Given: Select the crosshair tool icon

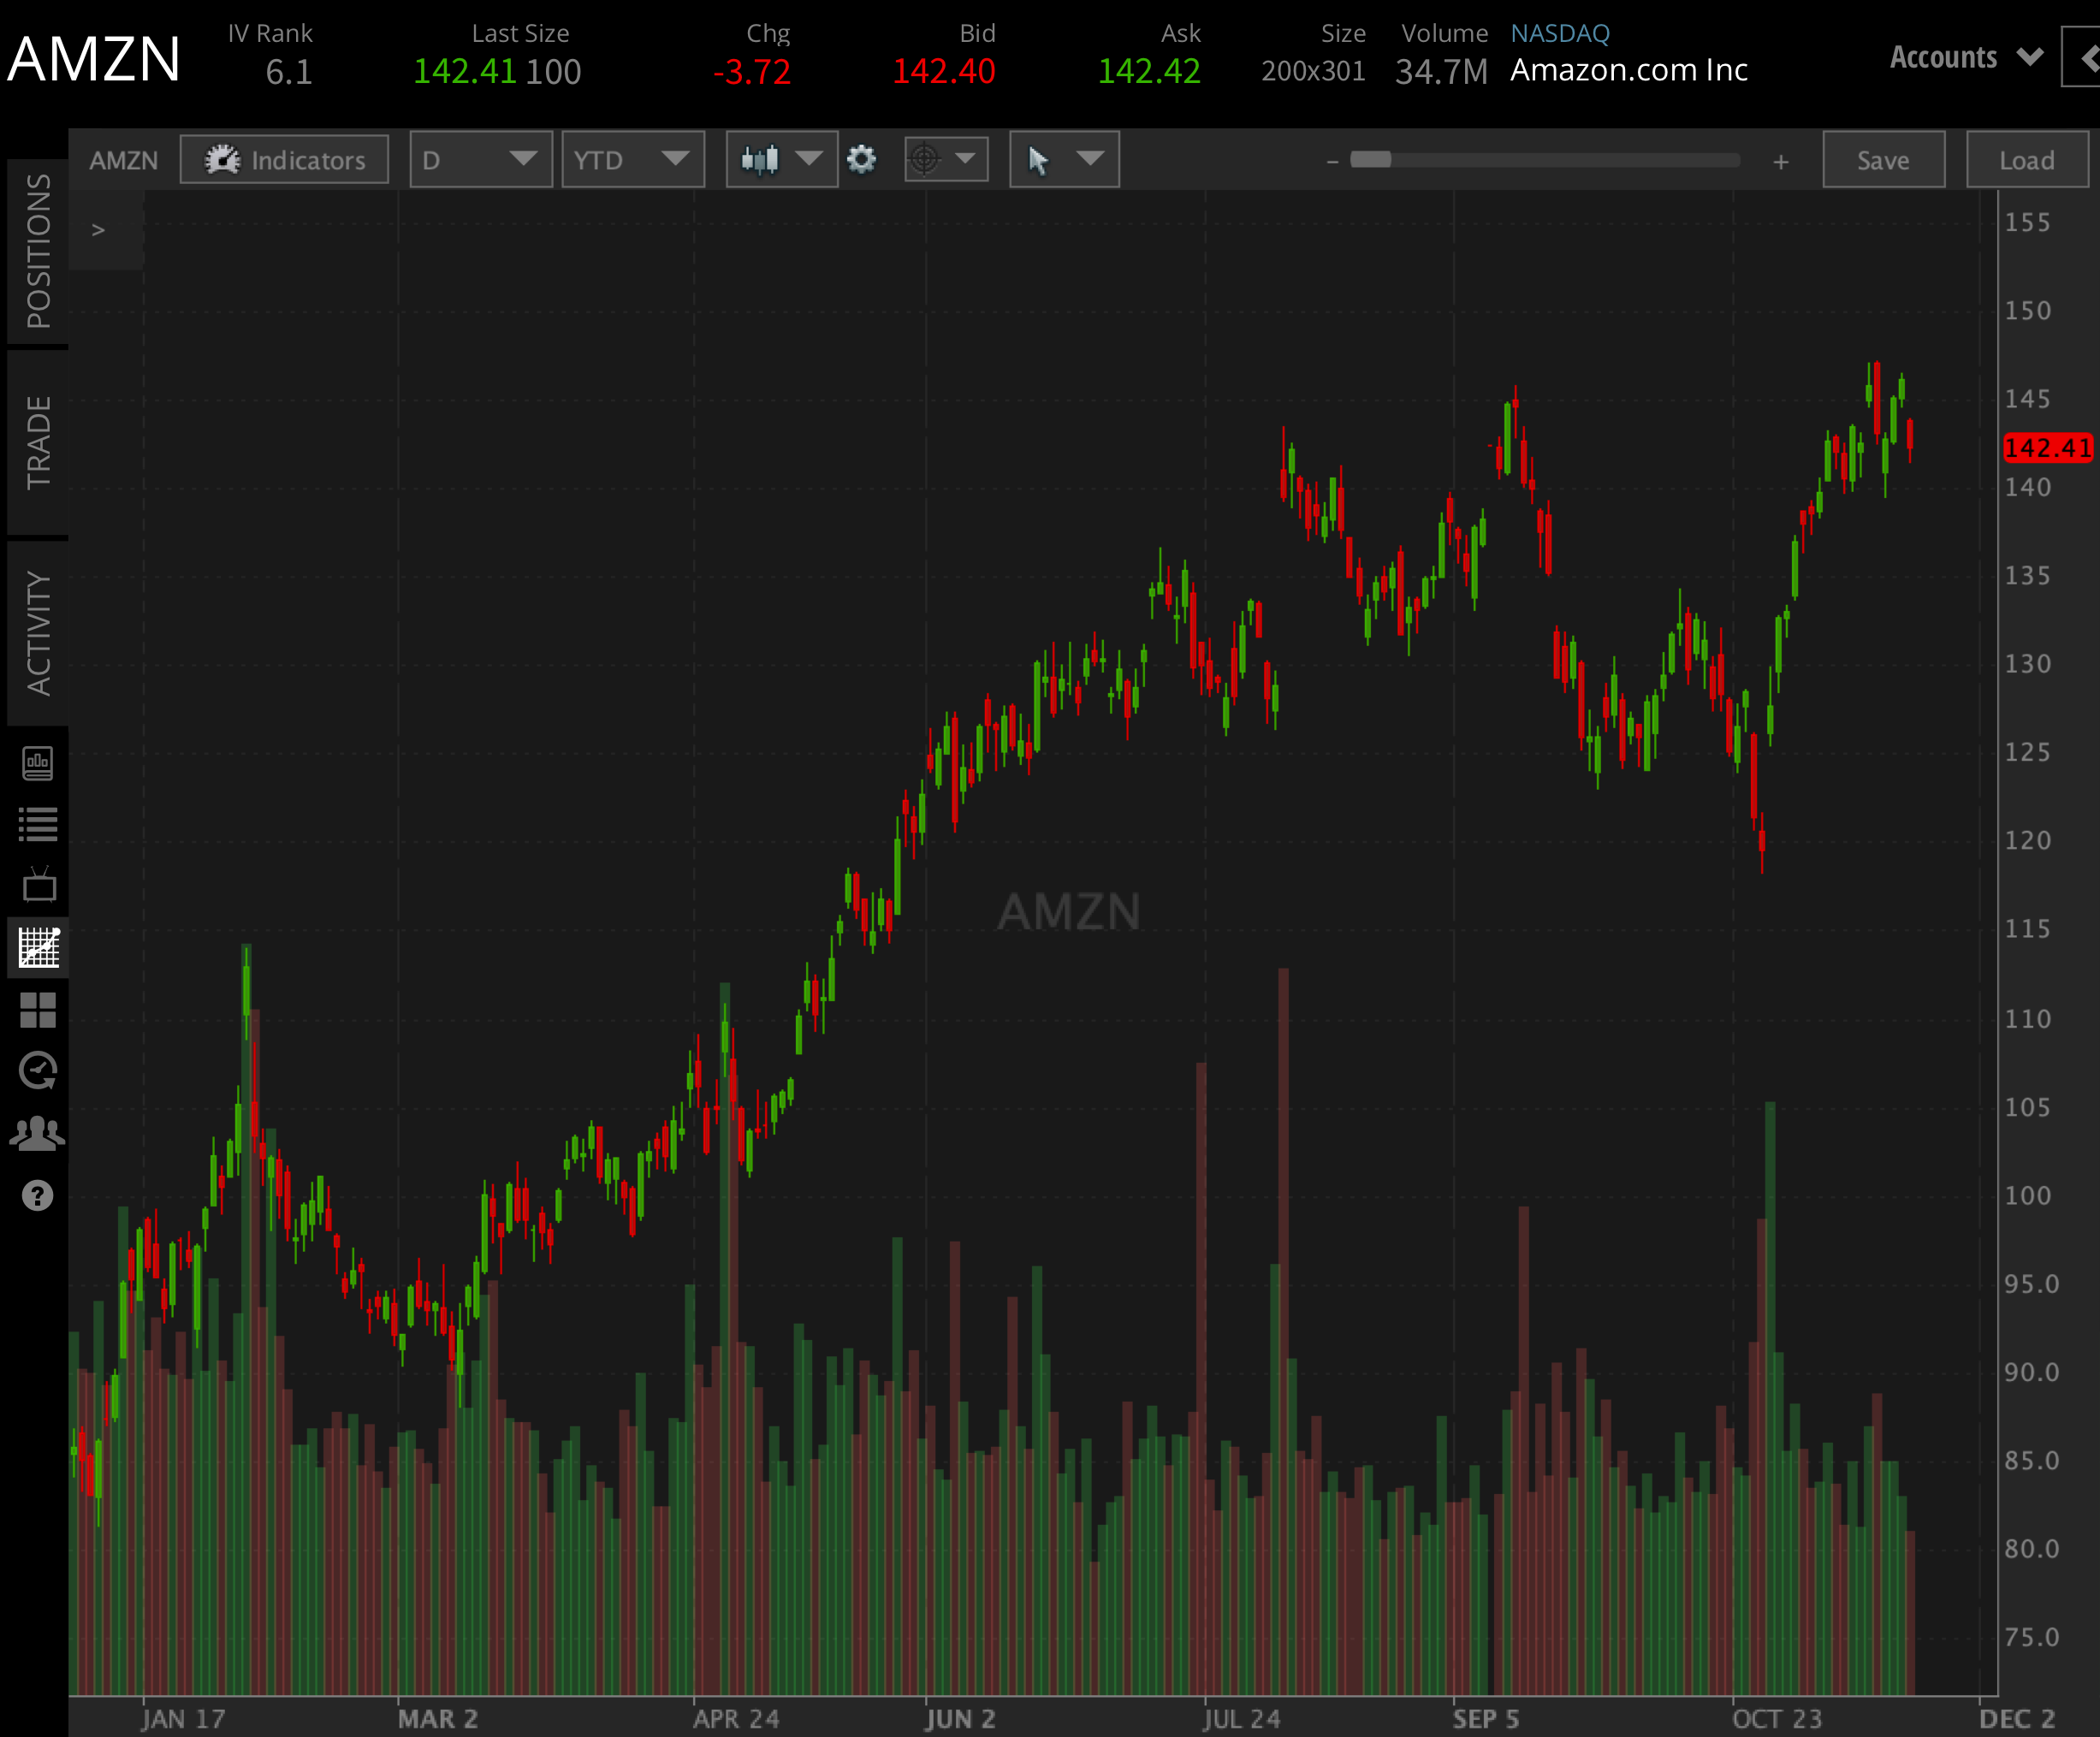Looking at the screenshot, I should point(924,159).
